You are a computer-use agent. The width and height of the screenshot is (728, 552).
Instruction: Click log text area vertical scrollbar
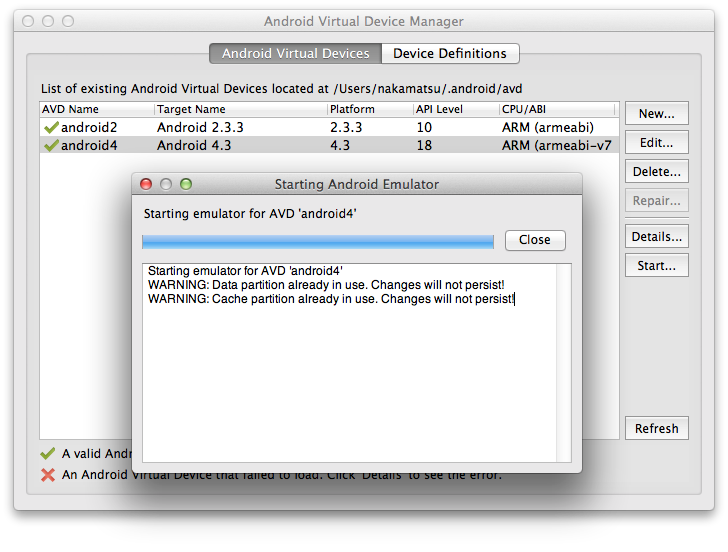point(564,363)
